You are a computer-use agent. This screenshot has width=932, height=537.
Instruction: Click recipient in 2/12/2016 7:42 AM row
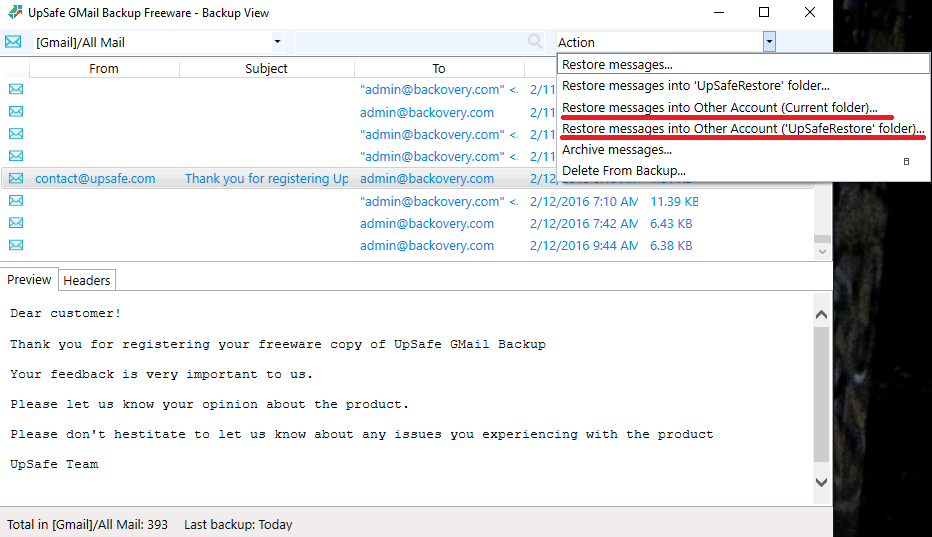click(427, 224)
